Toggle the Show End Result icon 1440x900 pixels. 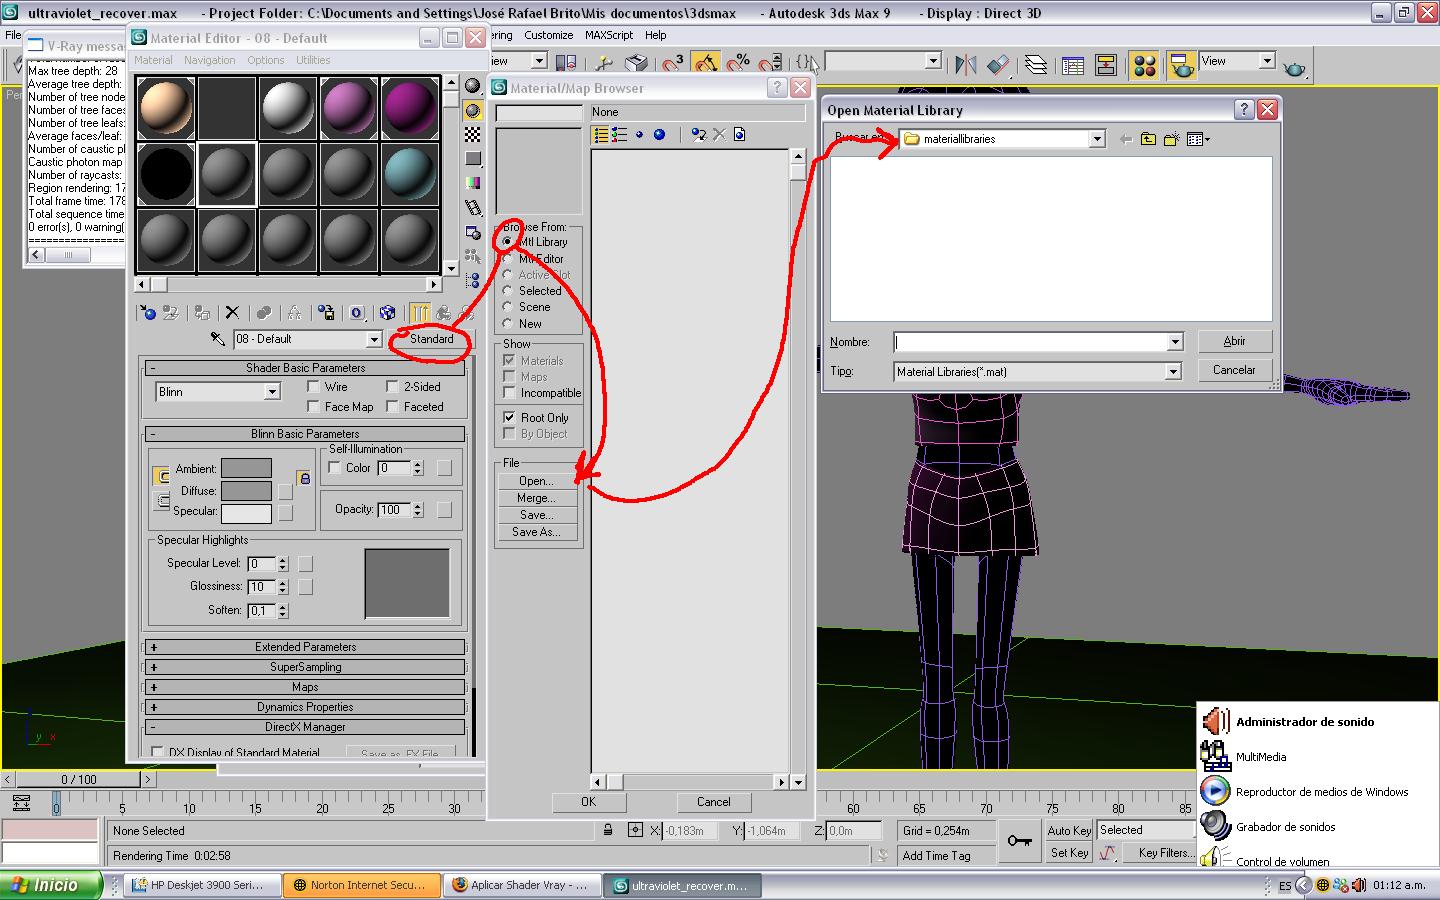click(420, 313)
